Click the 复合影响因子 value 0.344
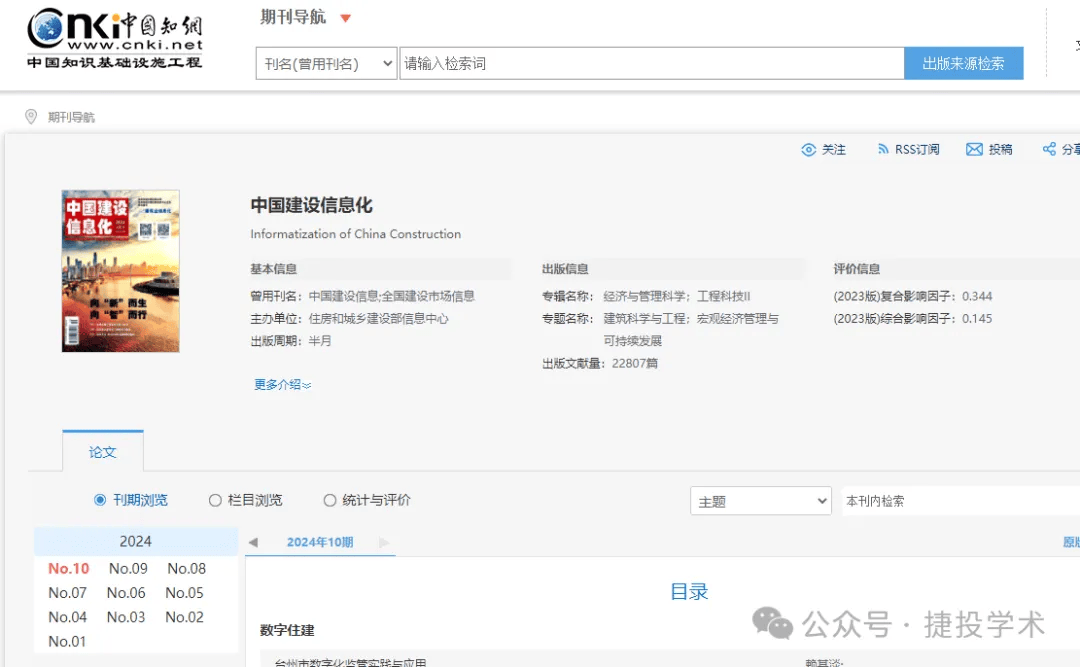 tap(977, 296)
